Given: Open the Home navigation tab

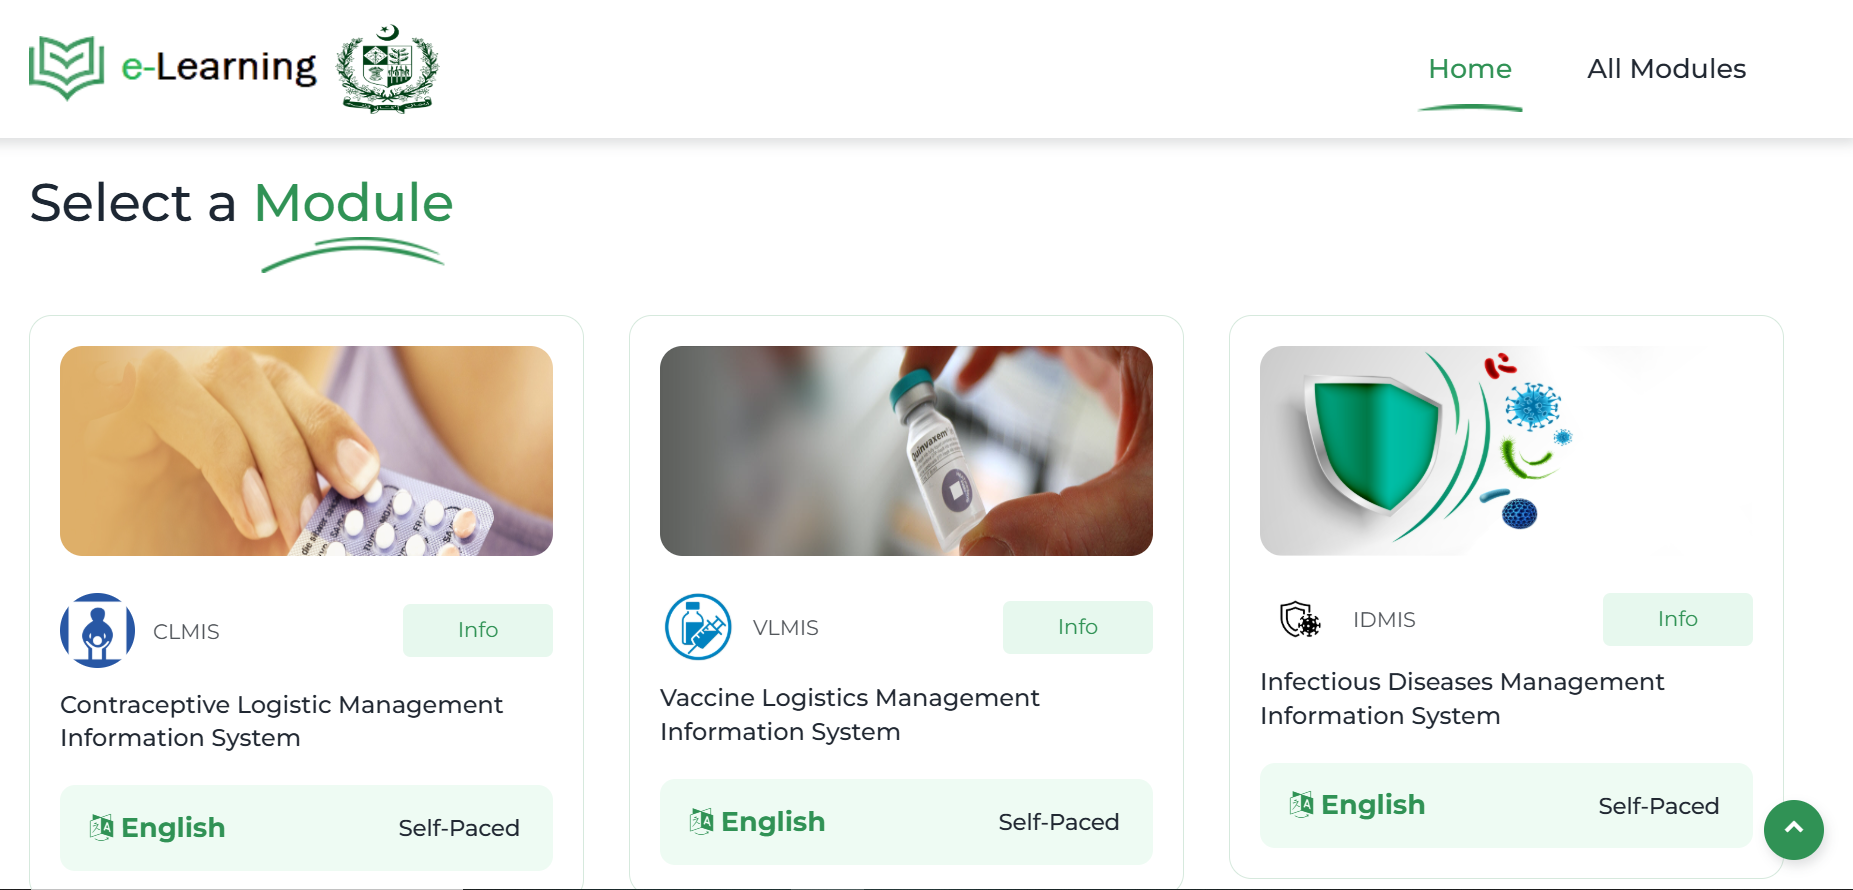Looking at the screenshot, I should pyautogui.click(x=1469, y=69).
